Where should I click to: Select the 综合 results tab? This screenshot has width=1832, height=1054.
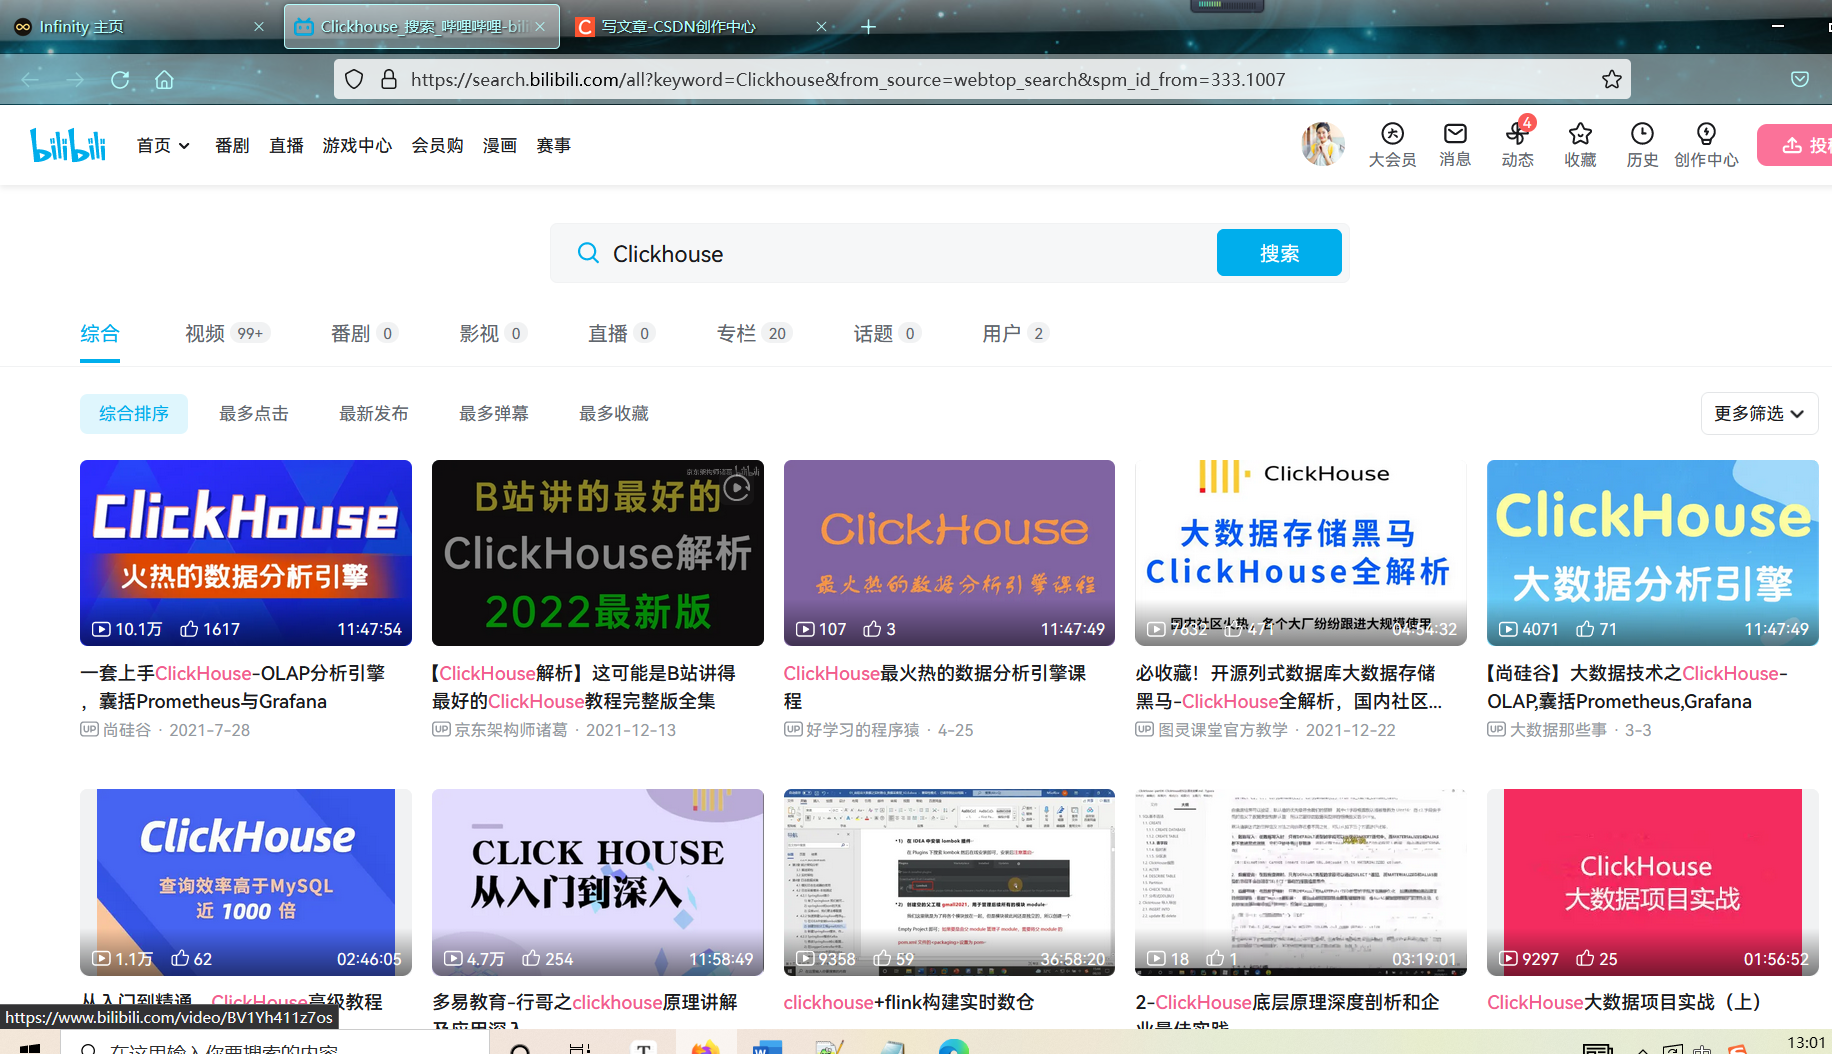tap(100, 334)
